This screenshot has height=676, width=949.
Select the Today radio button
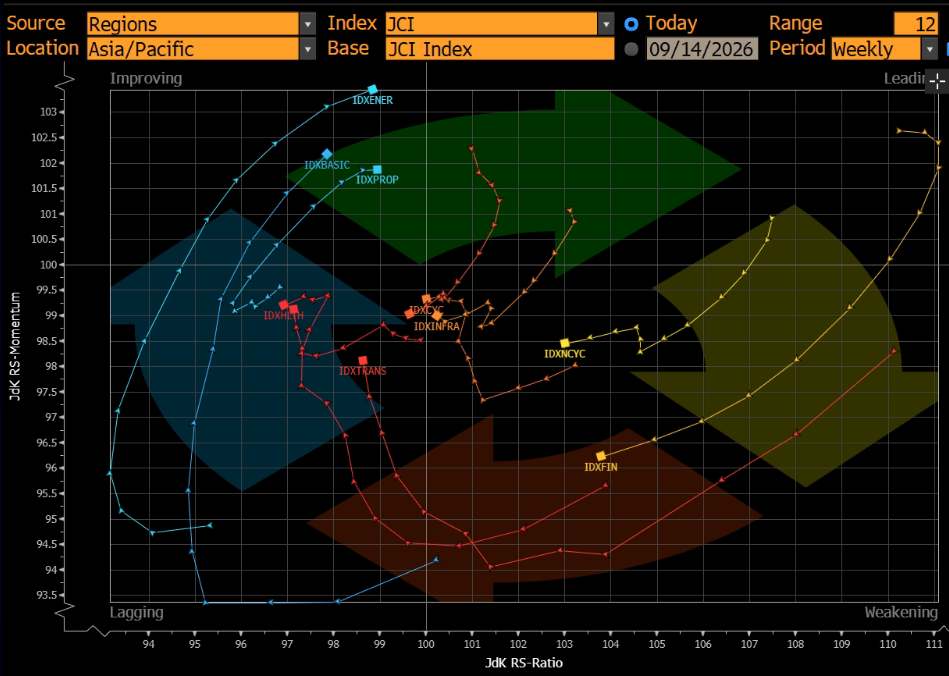point(631,24)
